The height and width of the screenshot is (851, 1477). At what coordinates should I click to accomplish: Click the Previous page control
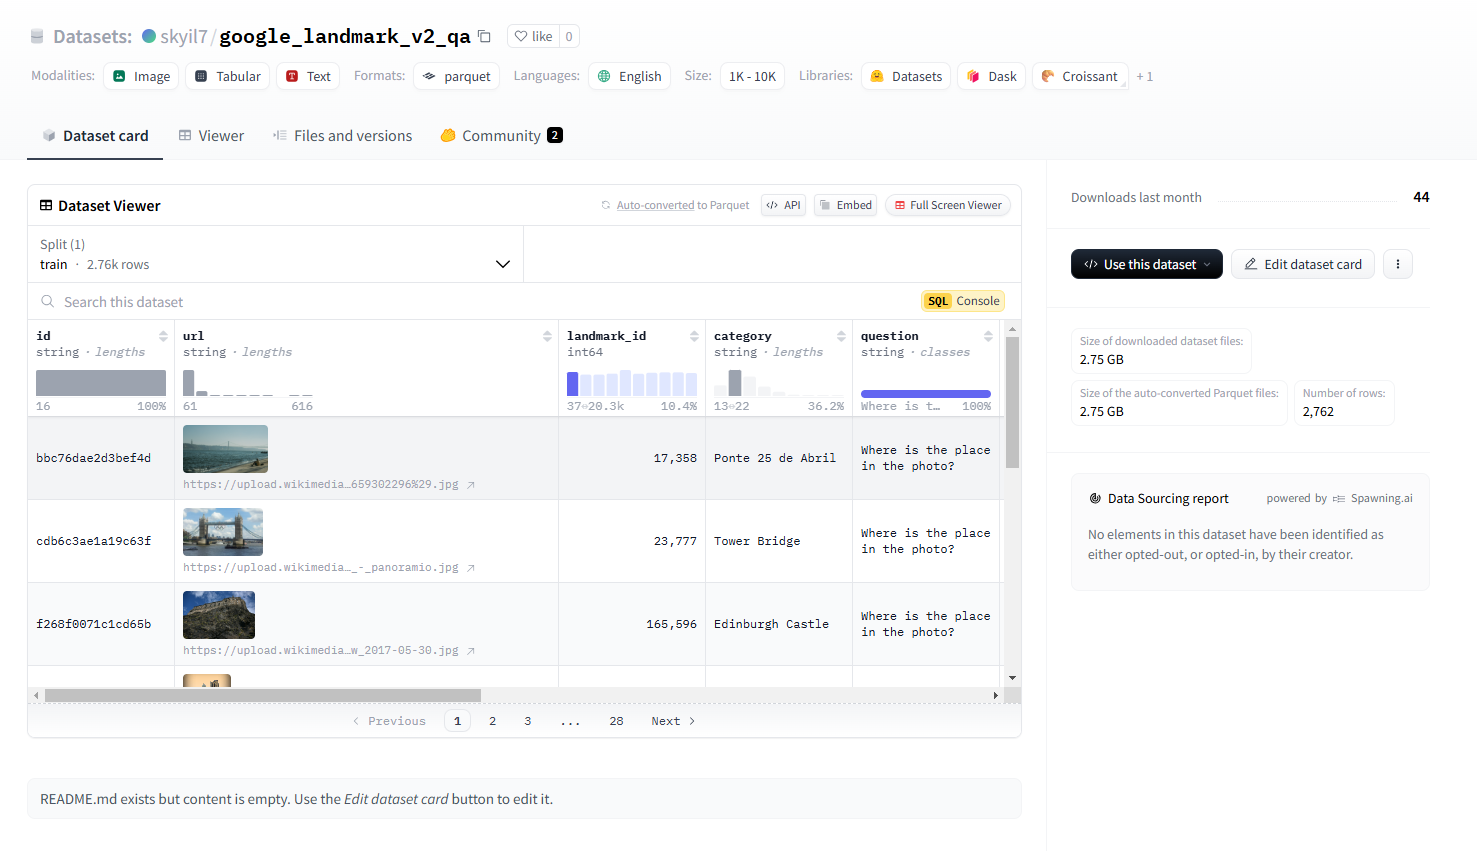click(389, 721)
